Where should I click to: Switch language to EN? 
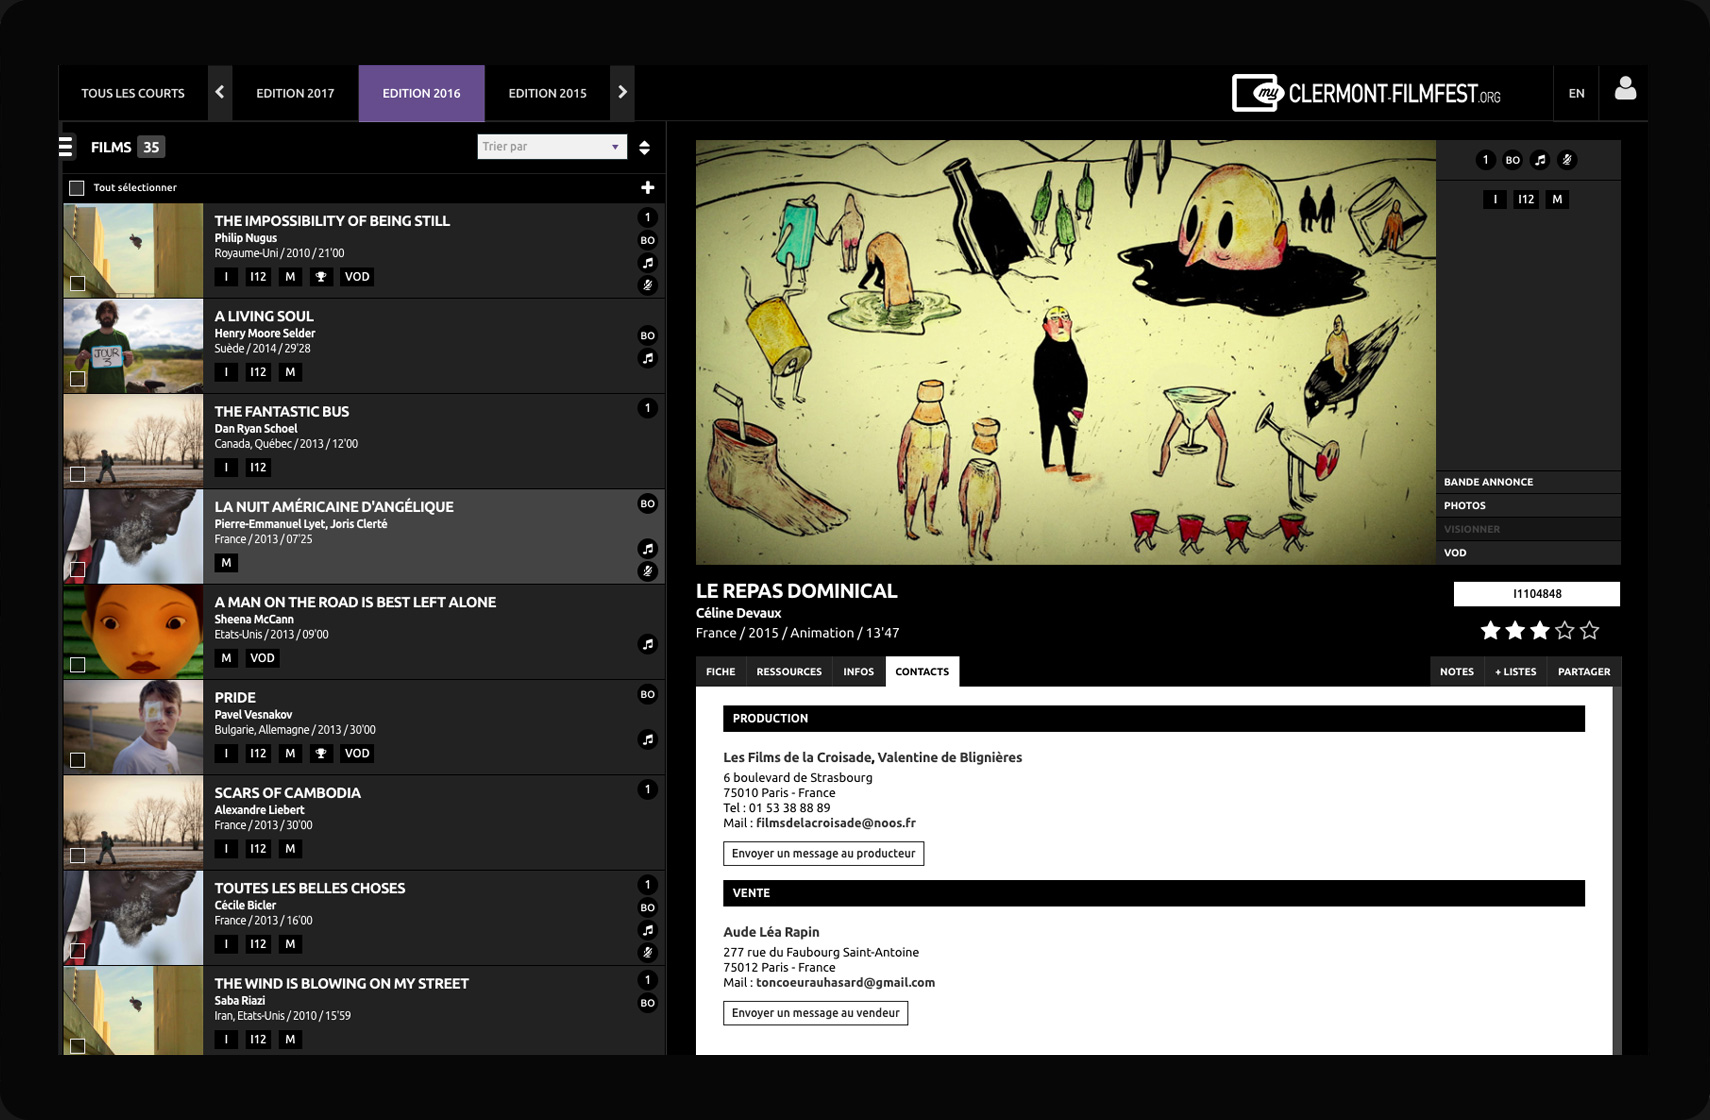point(1576,93)
